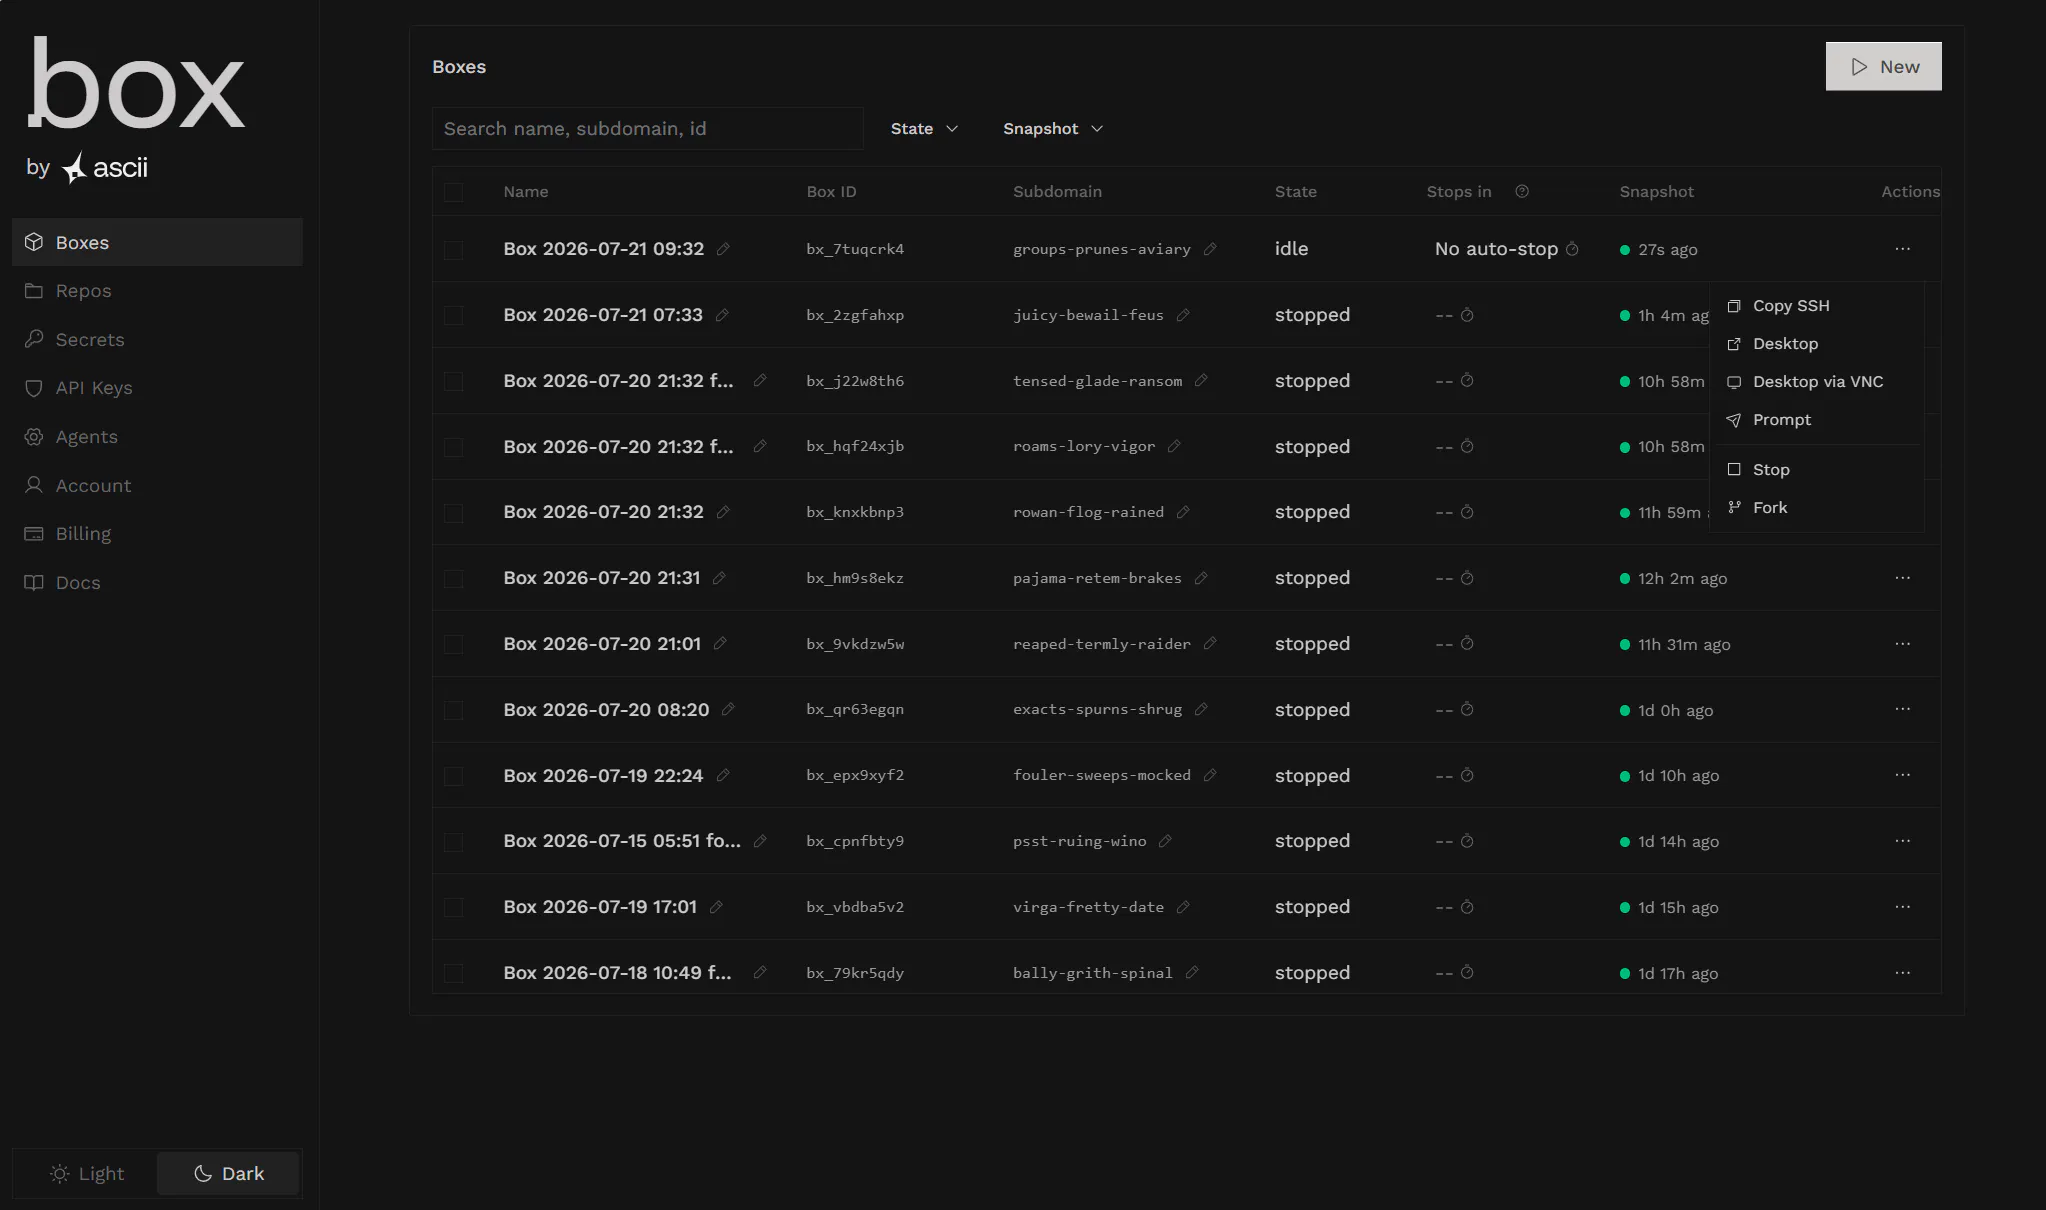Select checkbox for Box 2026-07-19 22:24
The width and height of the screenshot is (2046, 1210).
tap(454, 777)
